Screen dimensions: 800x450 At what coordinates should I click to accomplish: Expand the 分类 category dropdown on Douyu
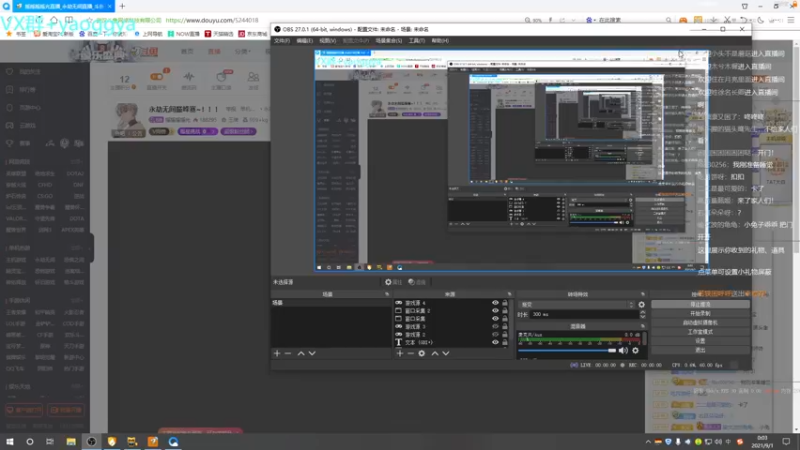pyautogui.click(x=242, y=52)
